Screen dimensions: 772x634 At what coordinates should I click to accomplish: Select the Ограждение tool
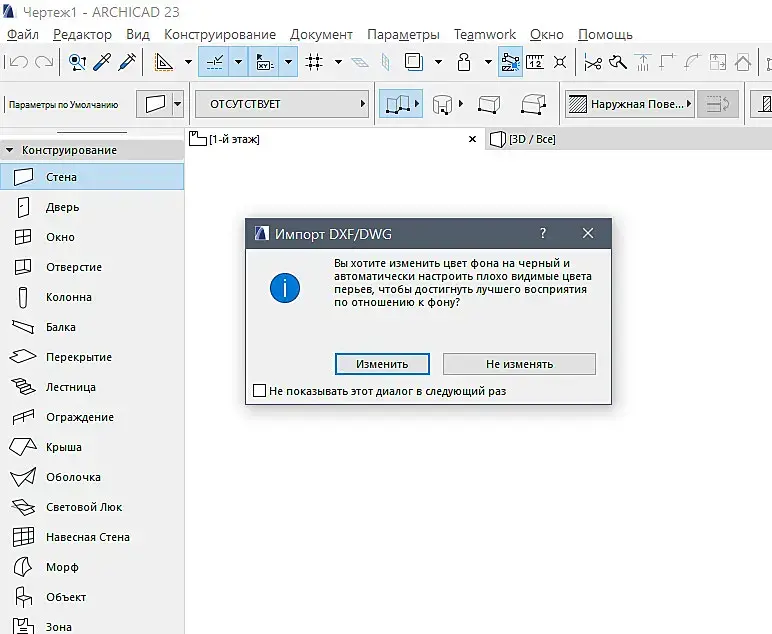coord(92,417)
